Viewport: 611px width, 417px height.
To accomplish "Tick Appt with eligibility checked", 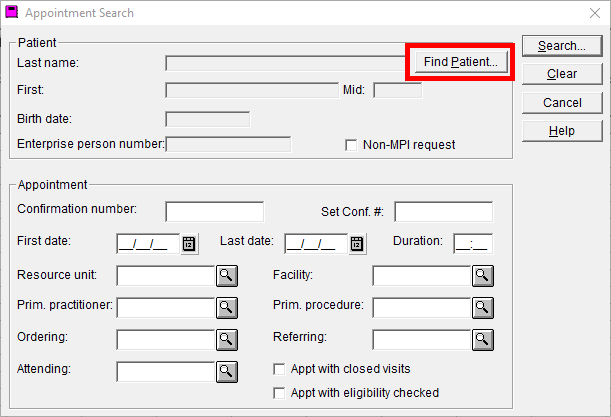I will tap(279, 393).
